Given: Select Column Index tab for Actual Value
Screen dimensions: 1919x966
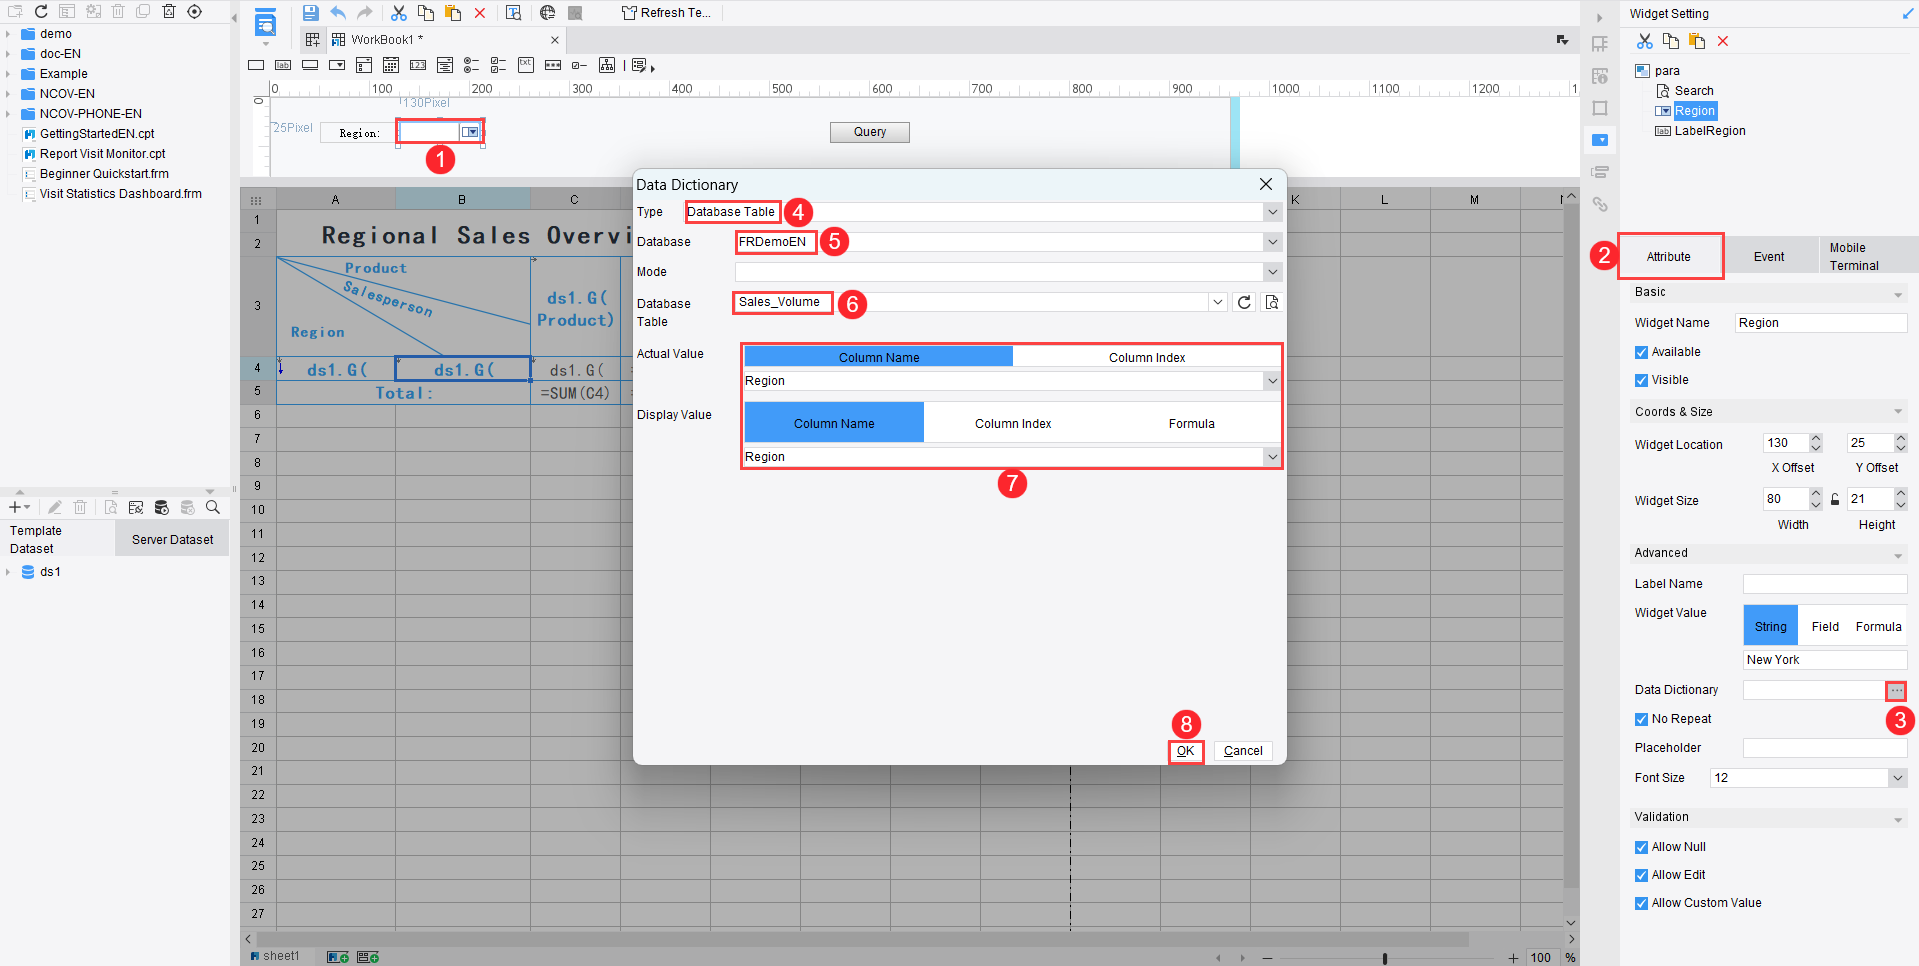Looking at the screenshot, I should [1146, 357].
